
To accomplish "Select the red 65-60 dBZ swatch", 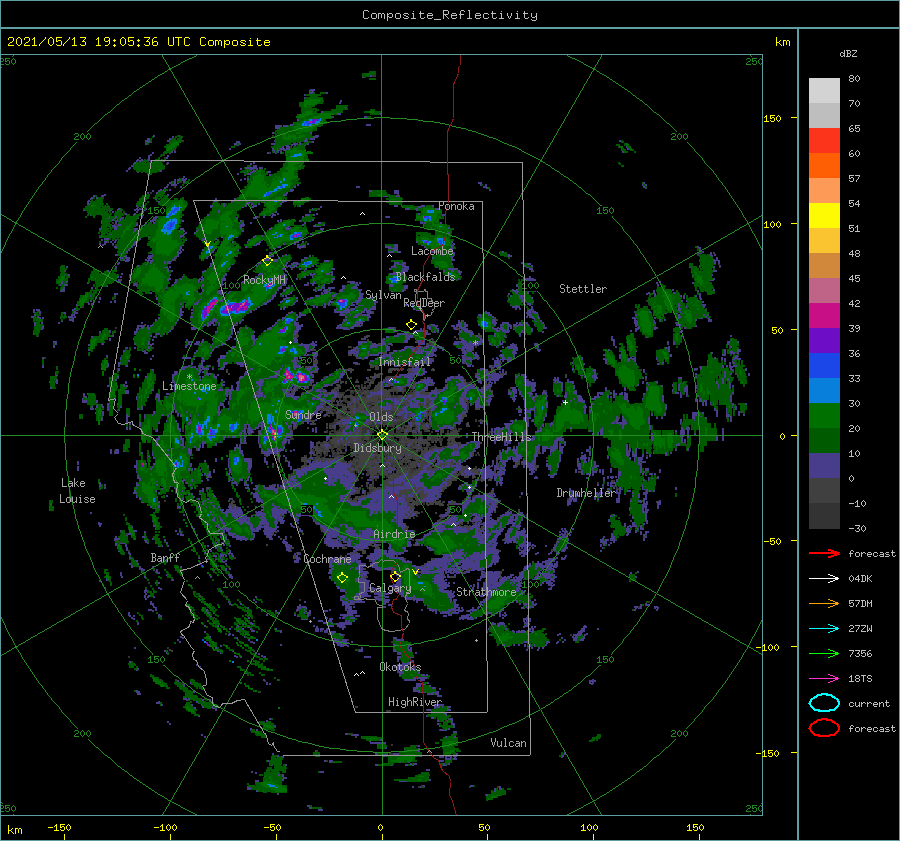I will tap(824, 141).
